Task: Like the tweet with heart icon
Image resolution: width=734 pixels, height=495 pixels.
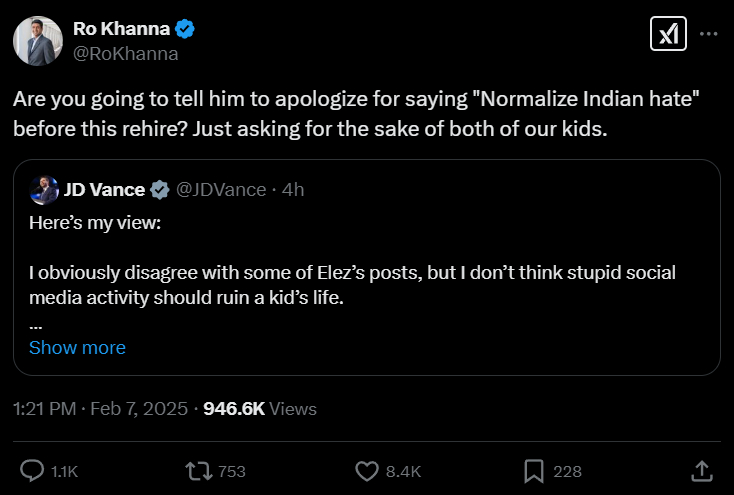Action: [x=368, y=470]
